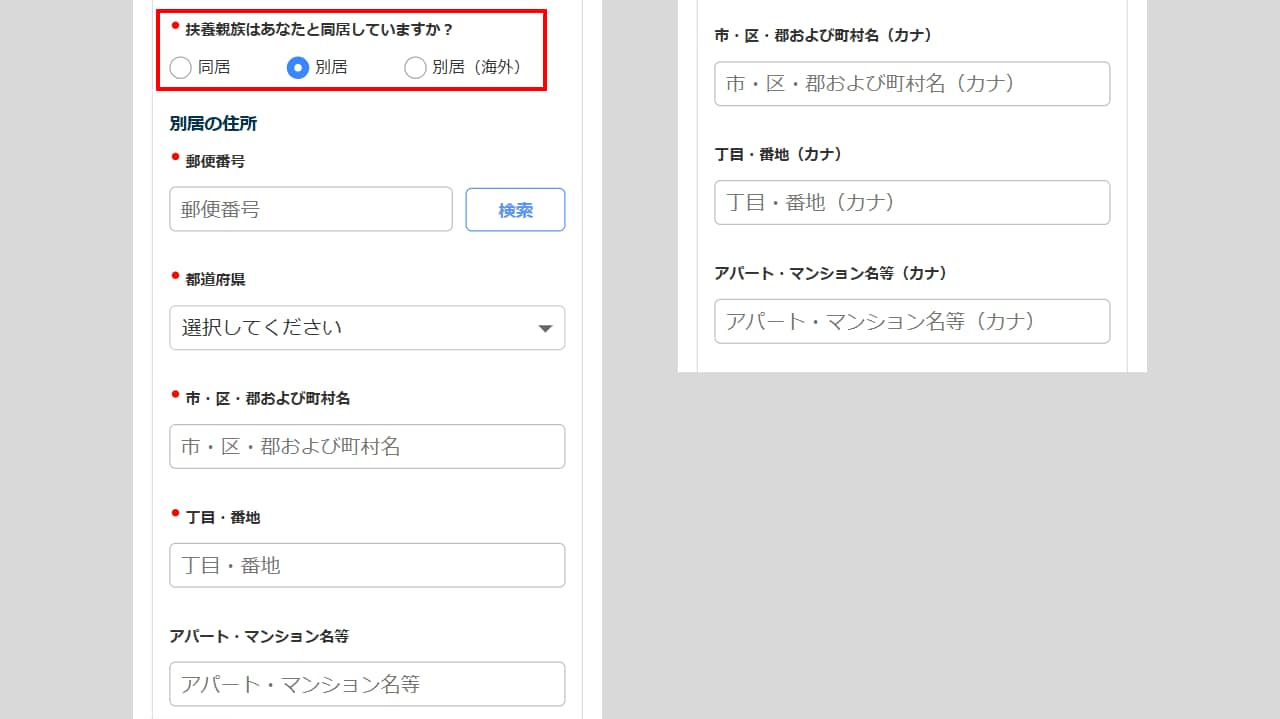The width and height of the screenshot is (1280, 719).
Task: Open the 都道府県 dropdown
Action: pyautogui.click(x=367, y=328)
